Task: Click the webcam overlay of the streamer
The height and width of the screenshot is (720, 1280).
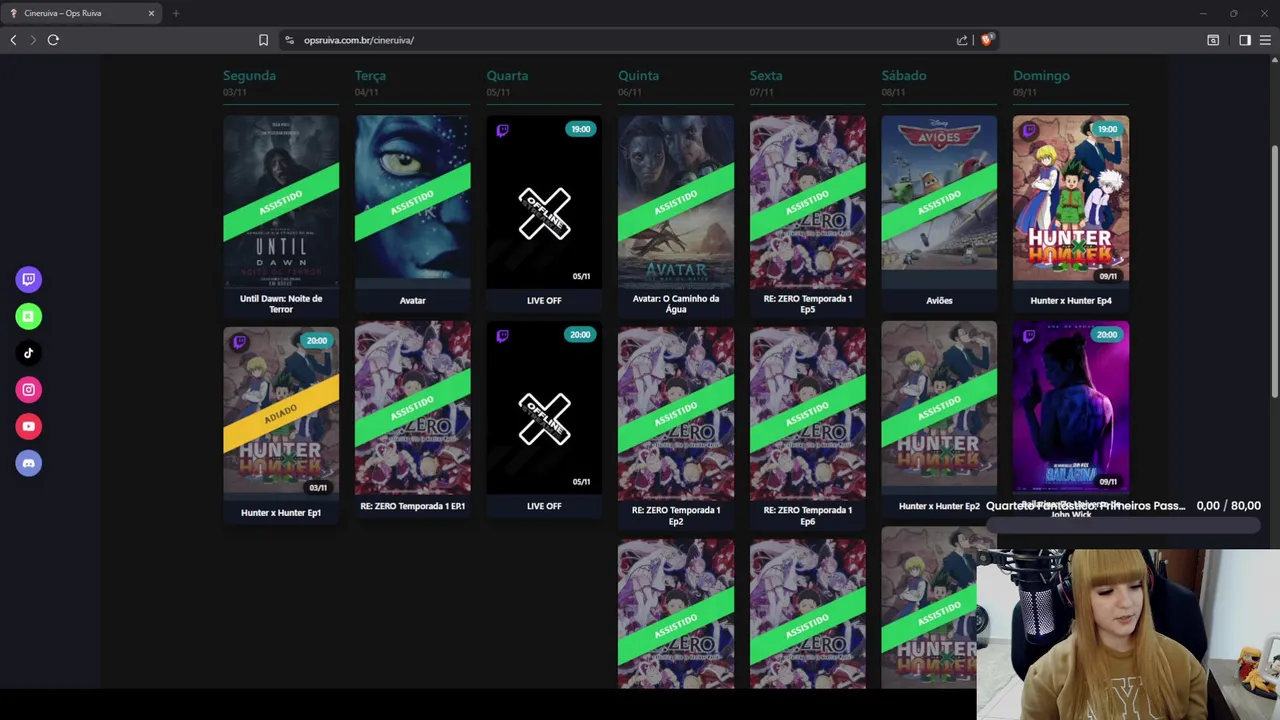Action: (1128, 634)
